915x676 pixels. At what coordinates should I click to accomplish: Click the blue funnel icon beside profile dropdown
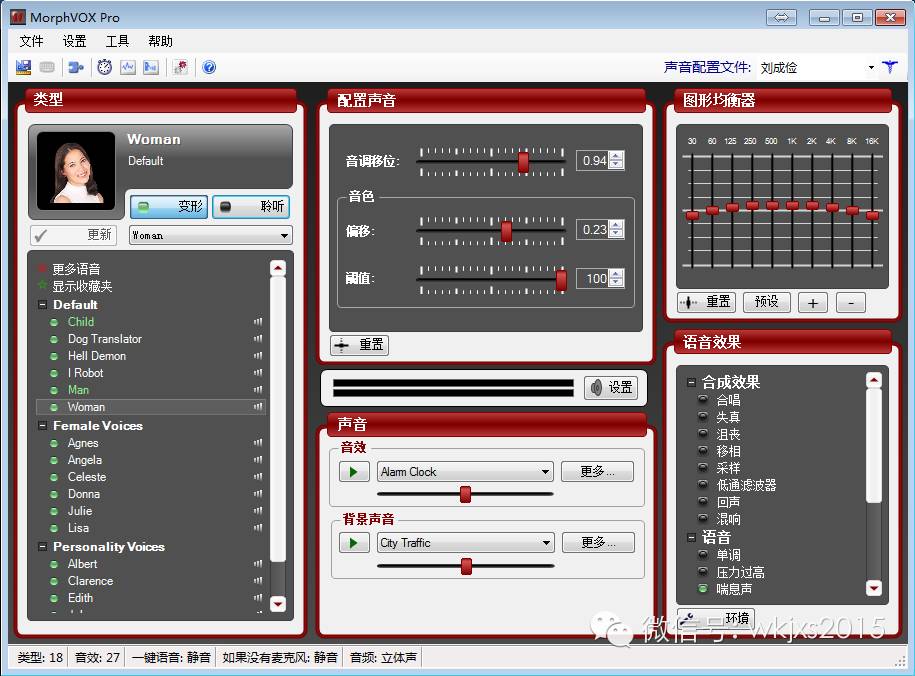890,67
